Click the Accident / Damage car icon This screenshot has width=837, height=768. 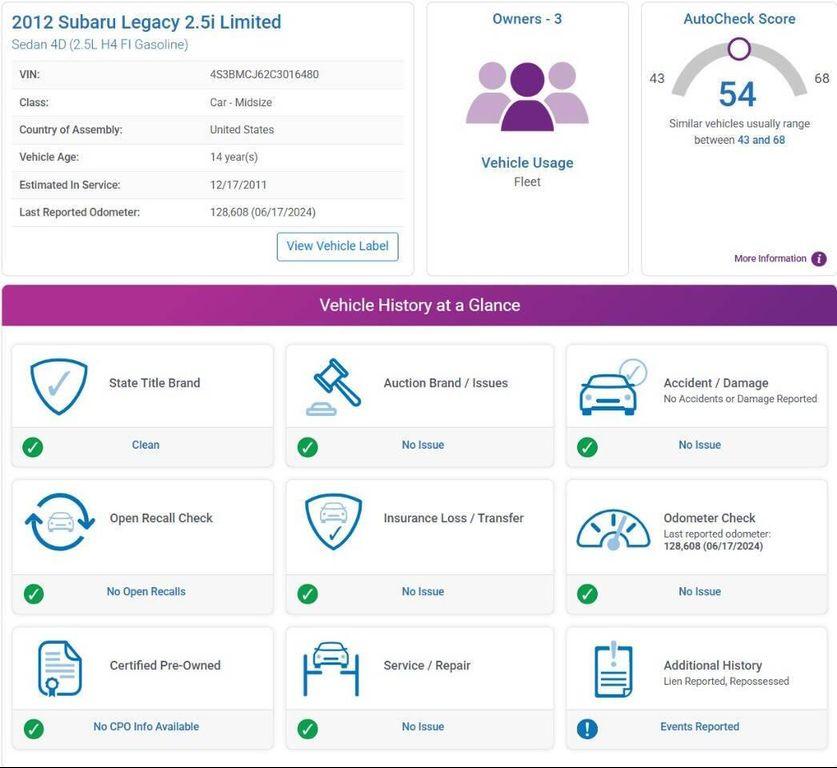(613, 387)
